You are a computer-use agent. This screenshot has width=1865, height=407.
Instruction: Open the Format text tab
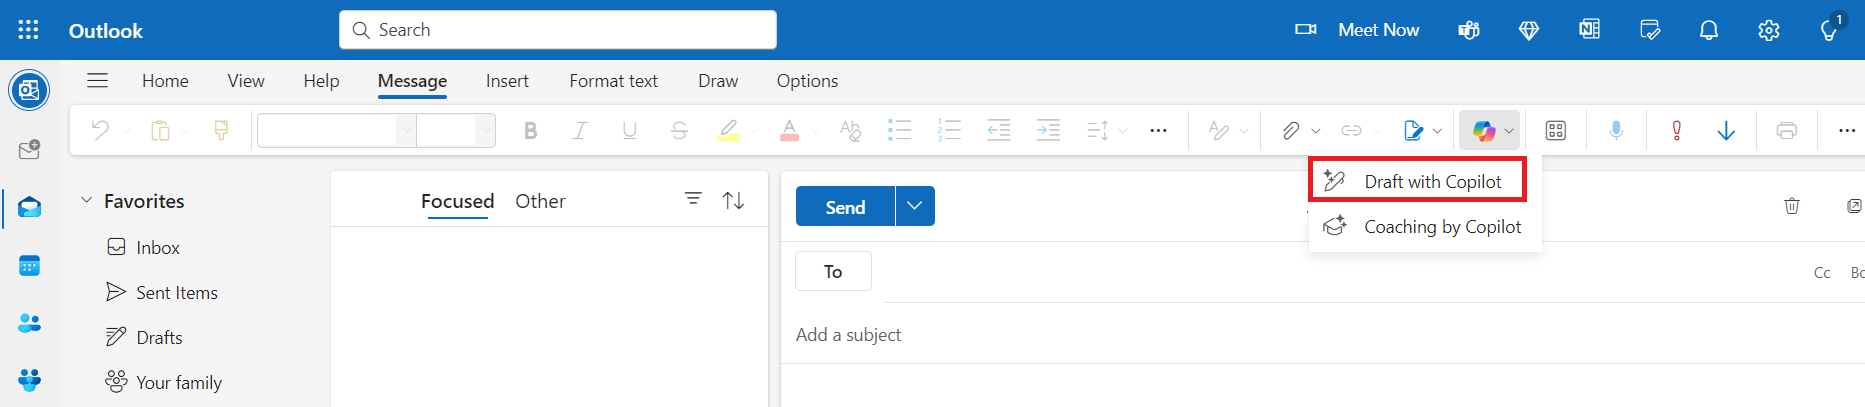613,81
